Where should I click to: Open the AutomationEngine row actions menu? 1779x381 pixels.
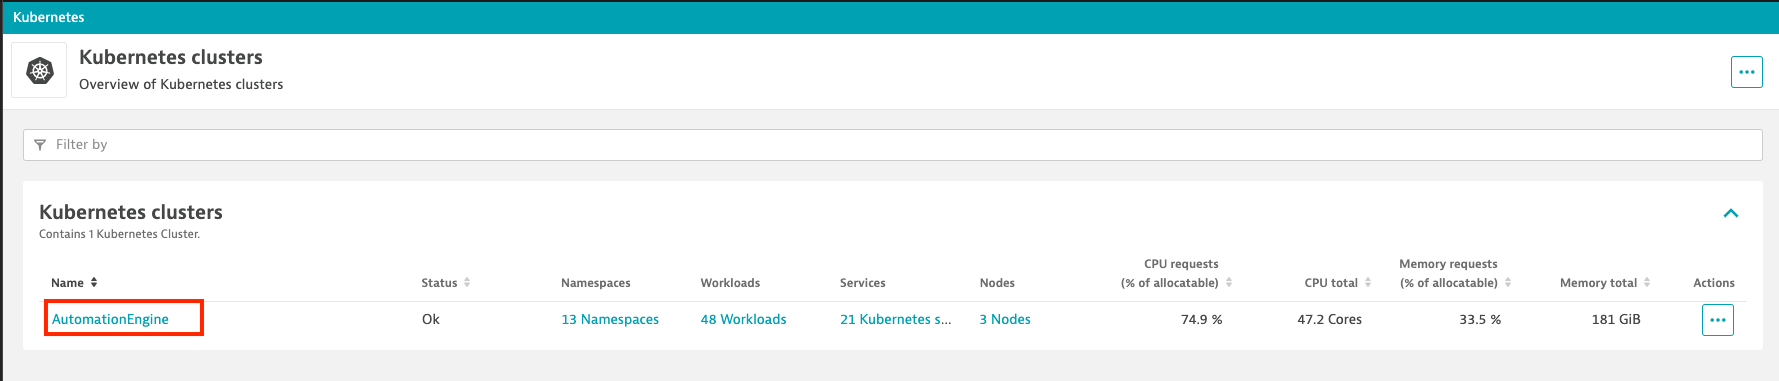click(x=1717, y=320)
